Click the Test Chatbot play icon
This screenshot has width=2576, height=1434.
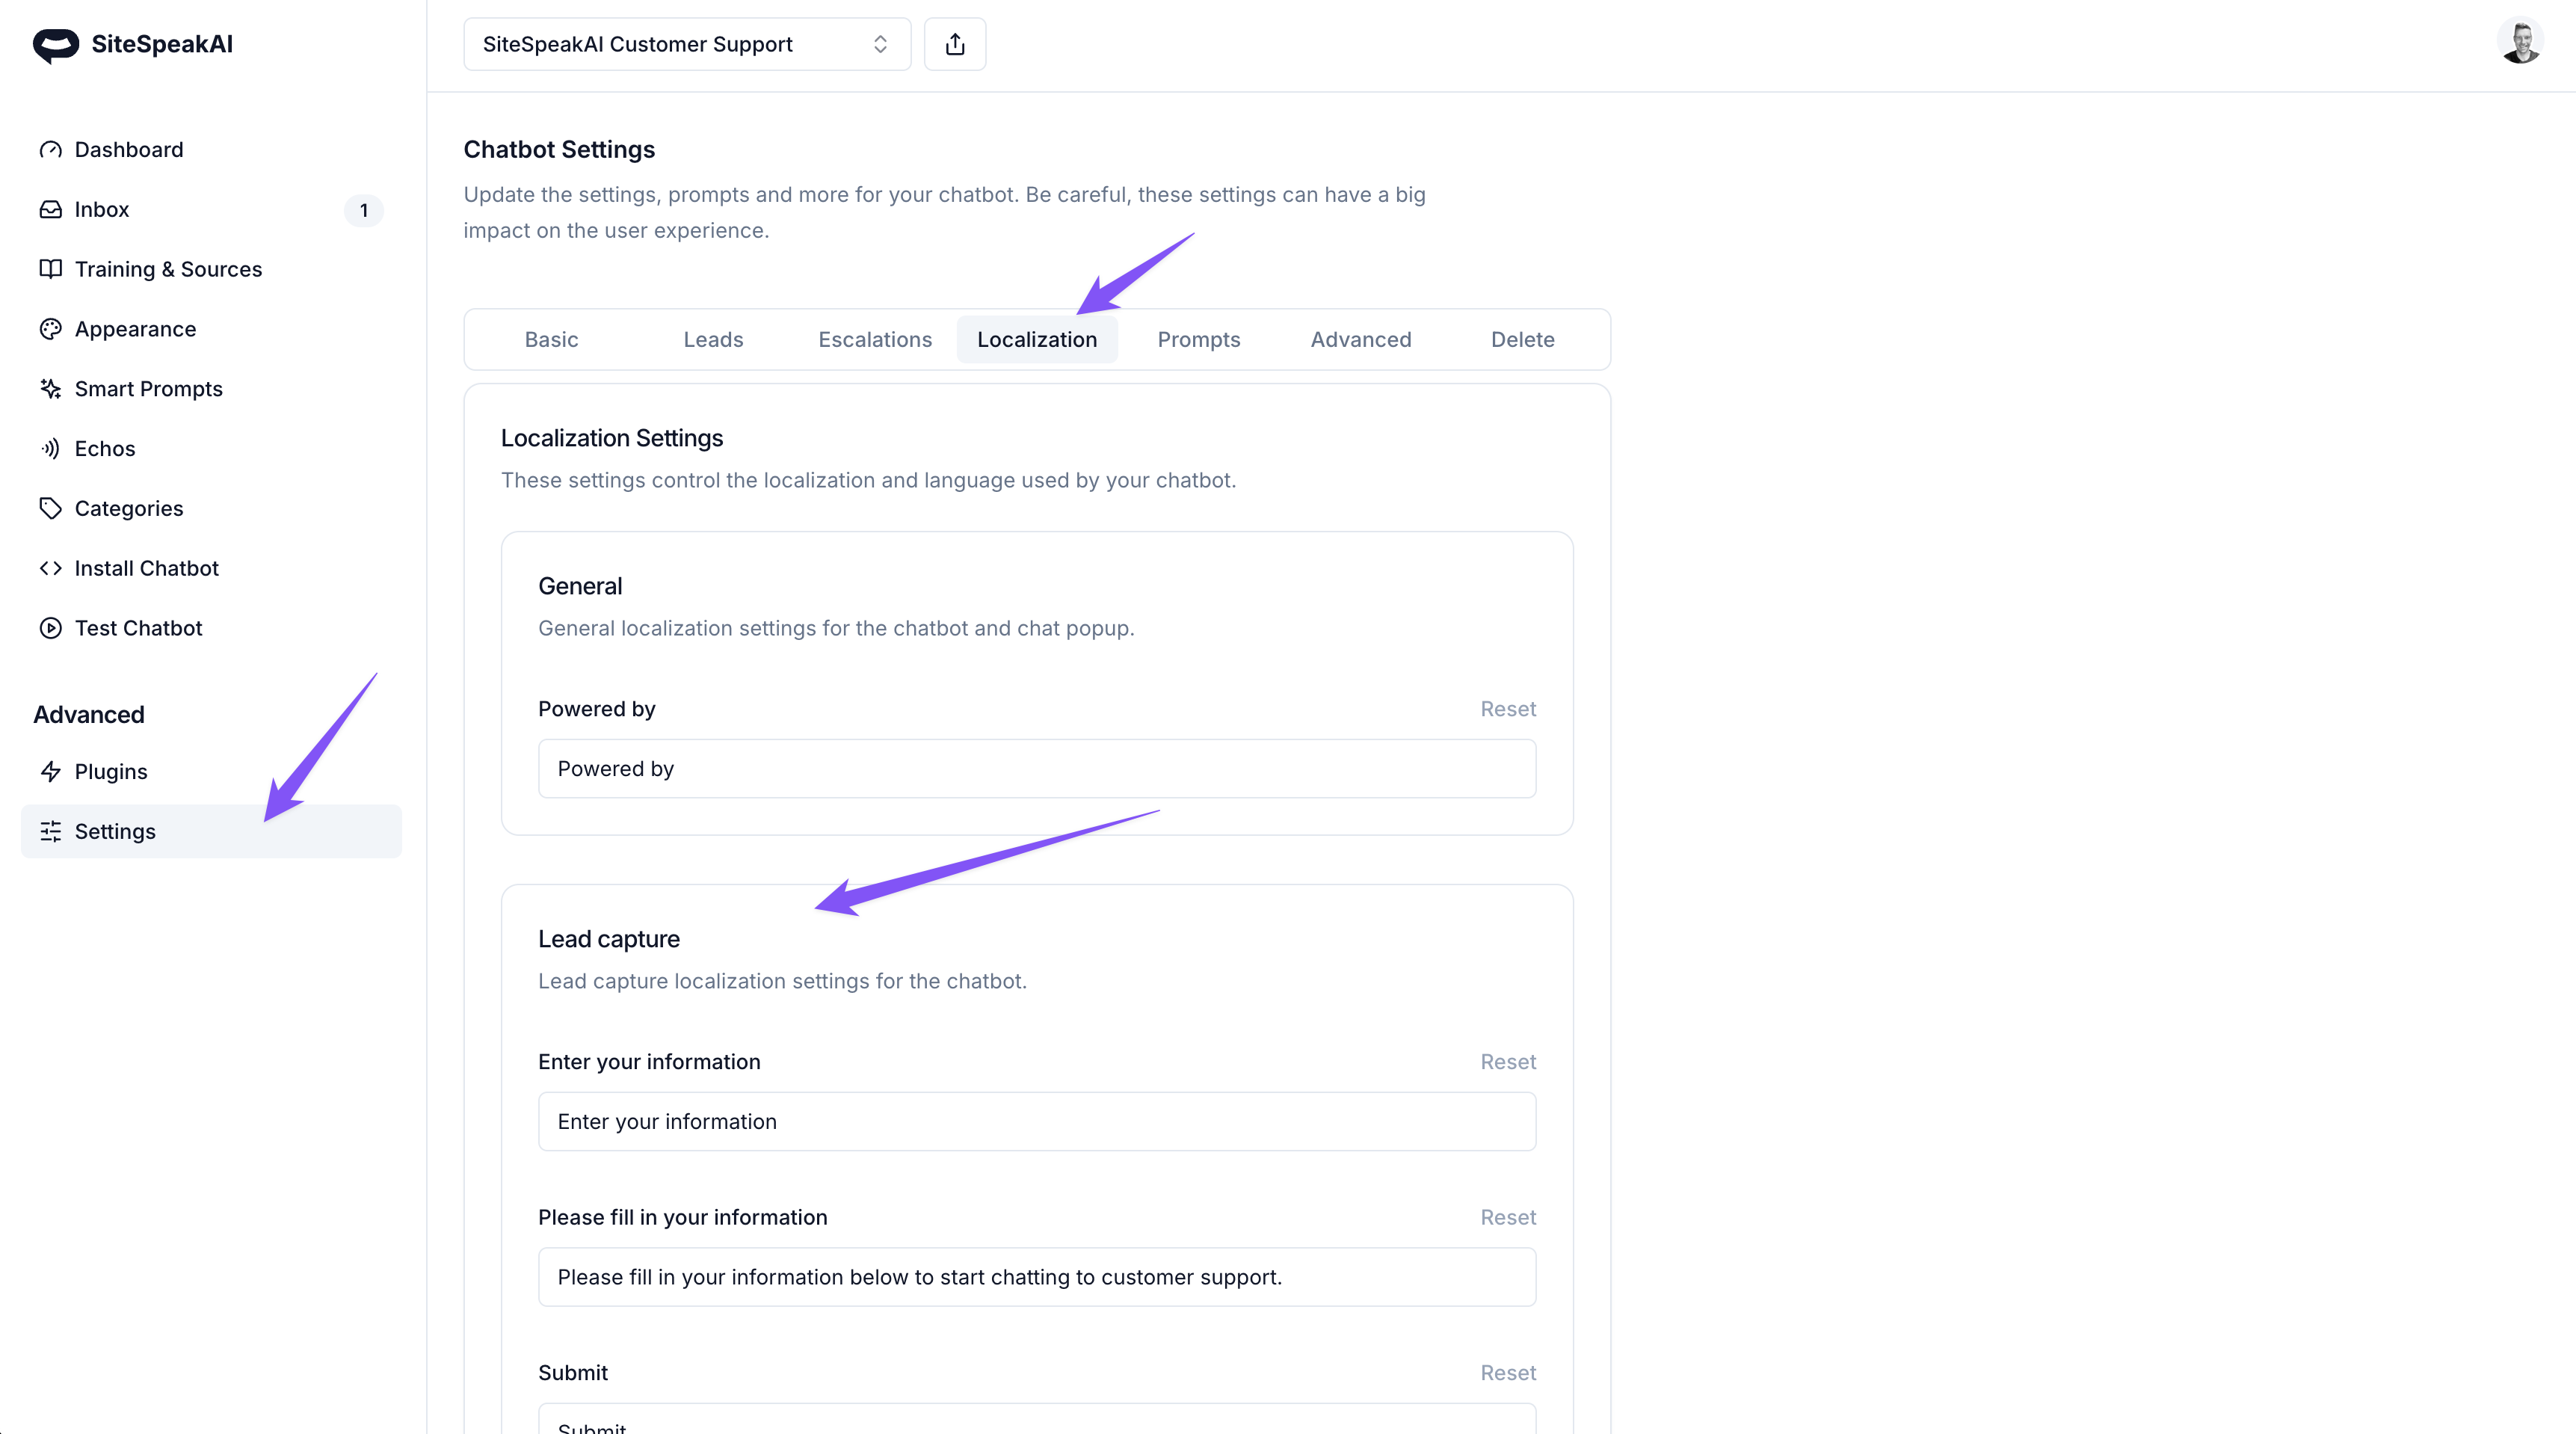pos(50,628)
